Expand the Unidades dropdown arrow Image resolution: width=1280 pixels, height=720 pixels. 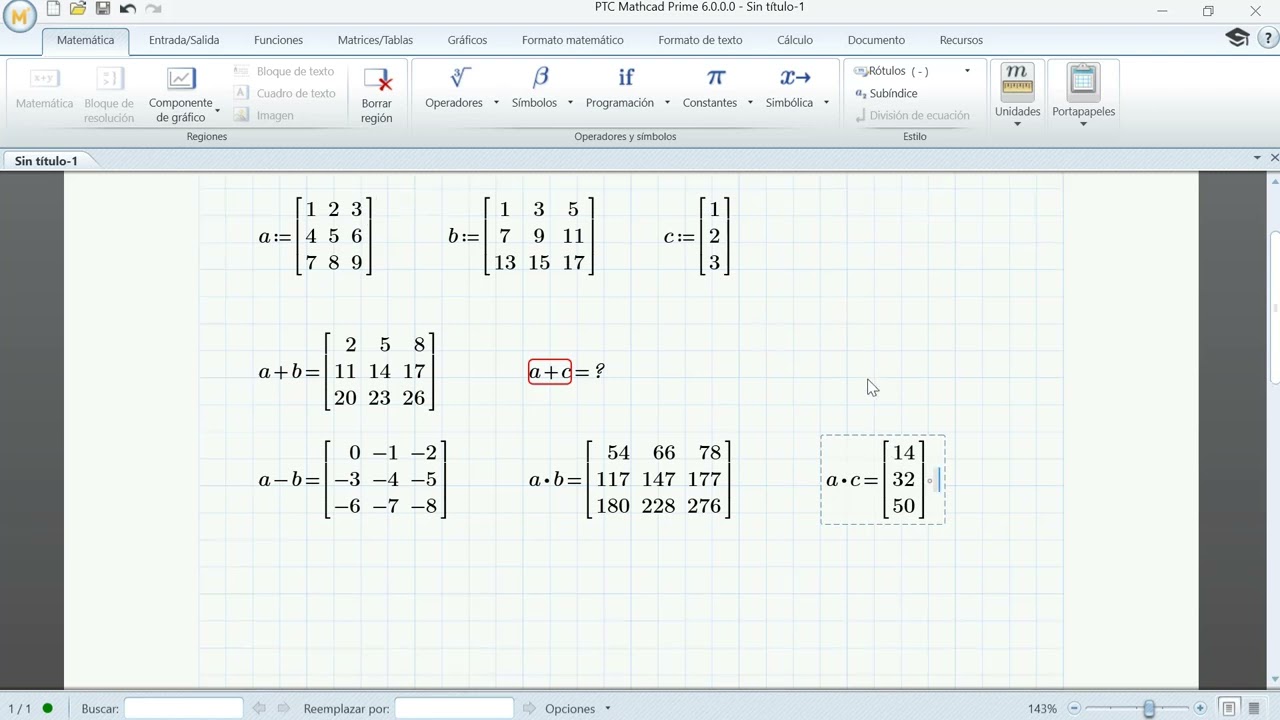(x=1017, y=124)
